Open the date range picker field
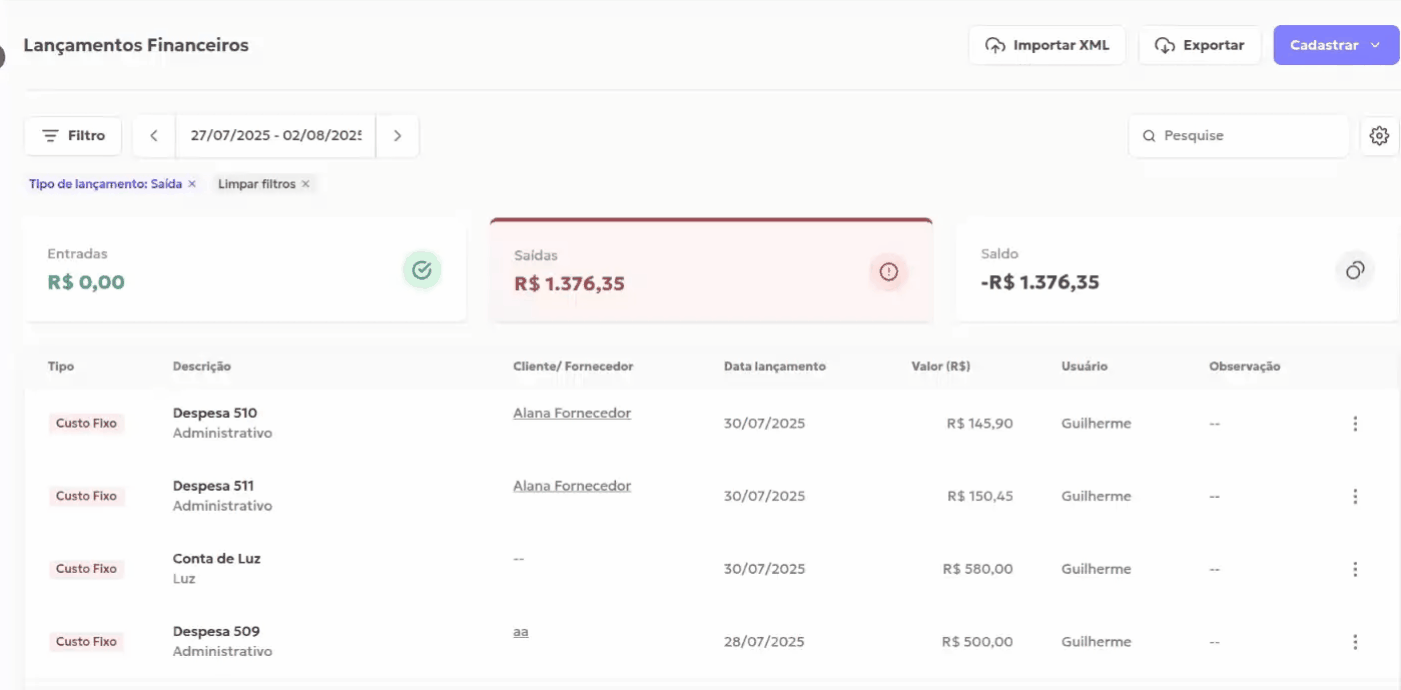 pyautogui.click(x=275, y=136)
